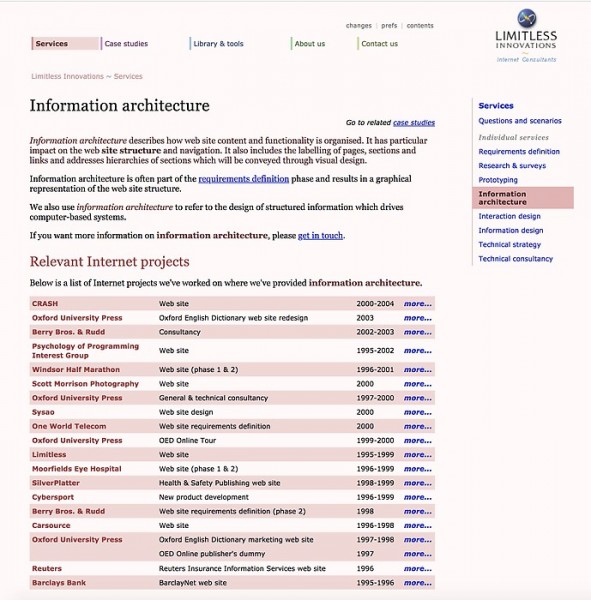Click the Reuters project name

47,569
